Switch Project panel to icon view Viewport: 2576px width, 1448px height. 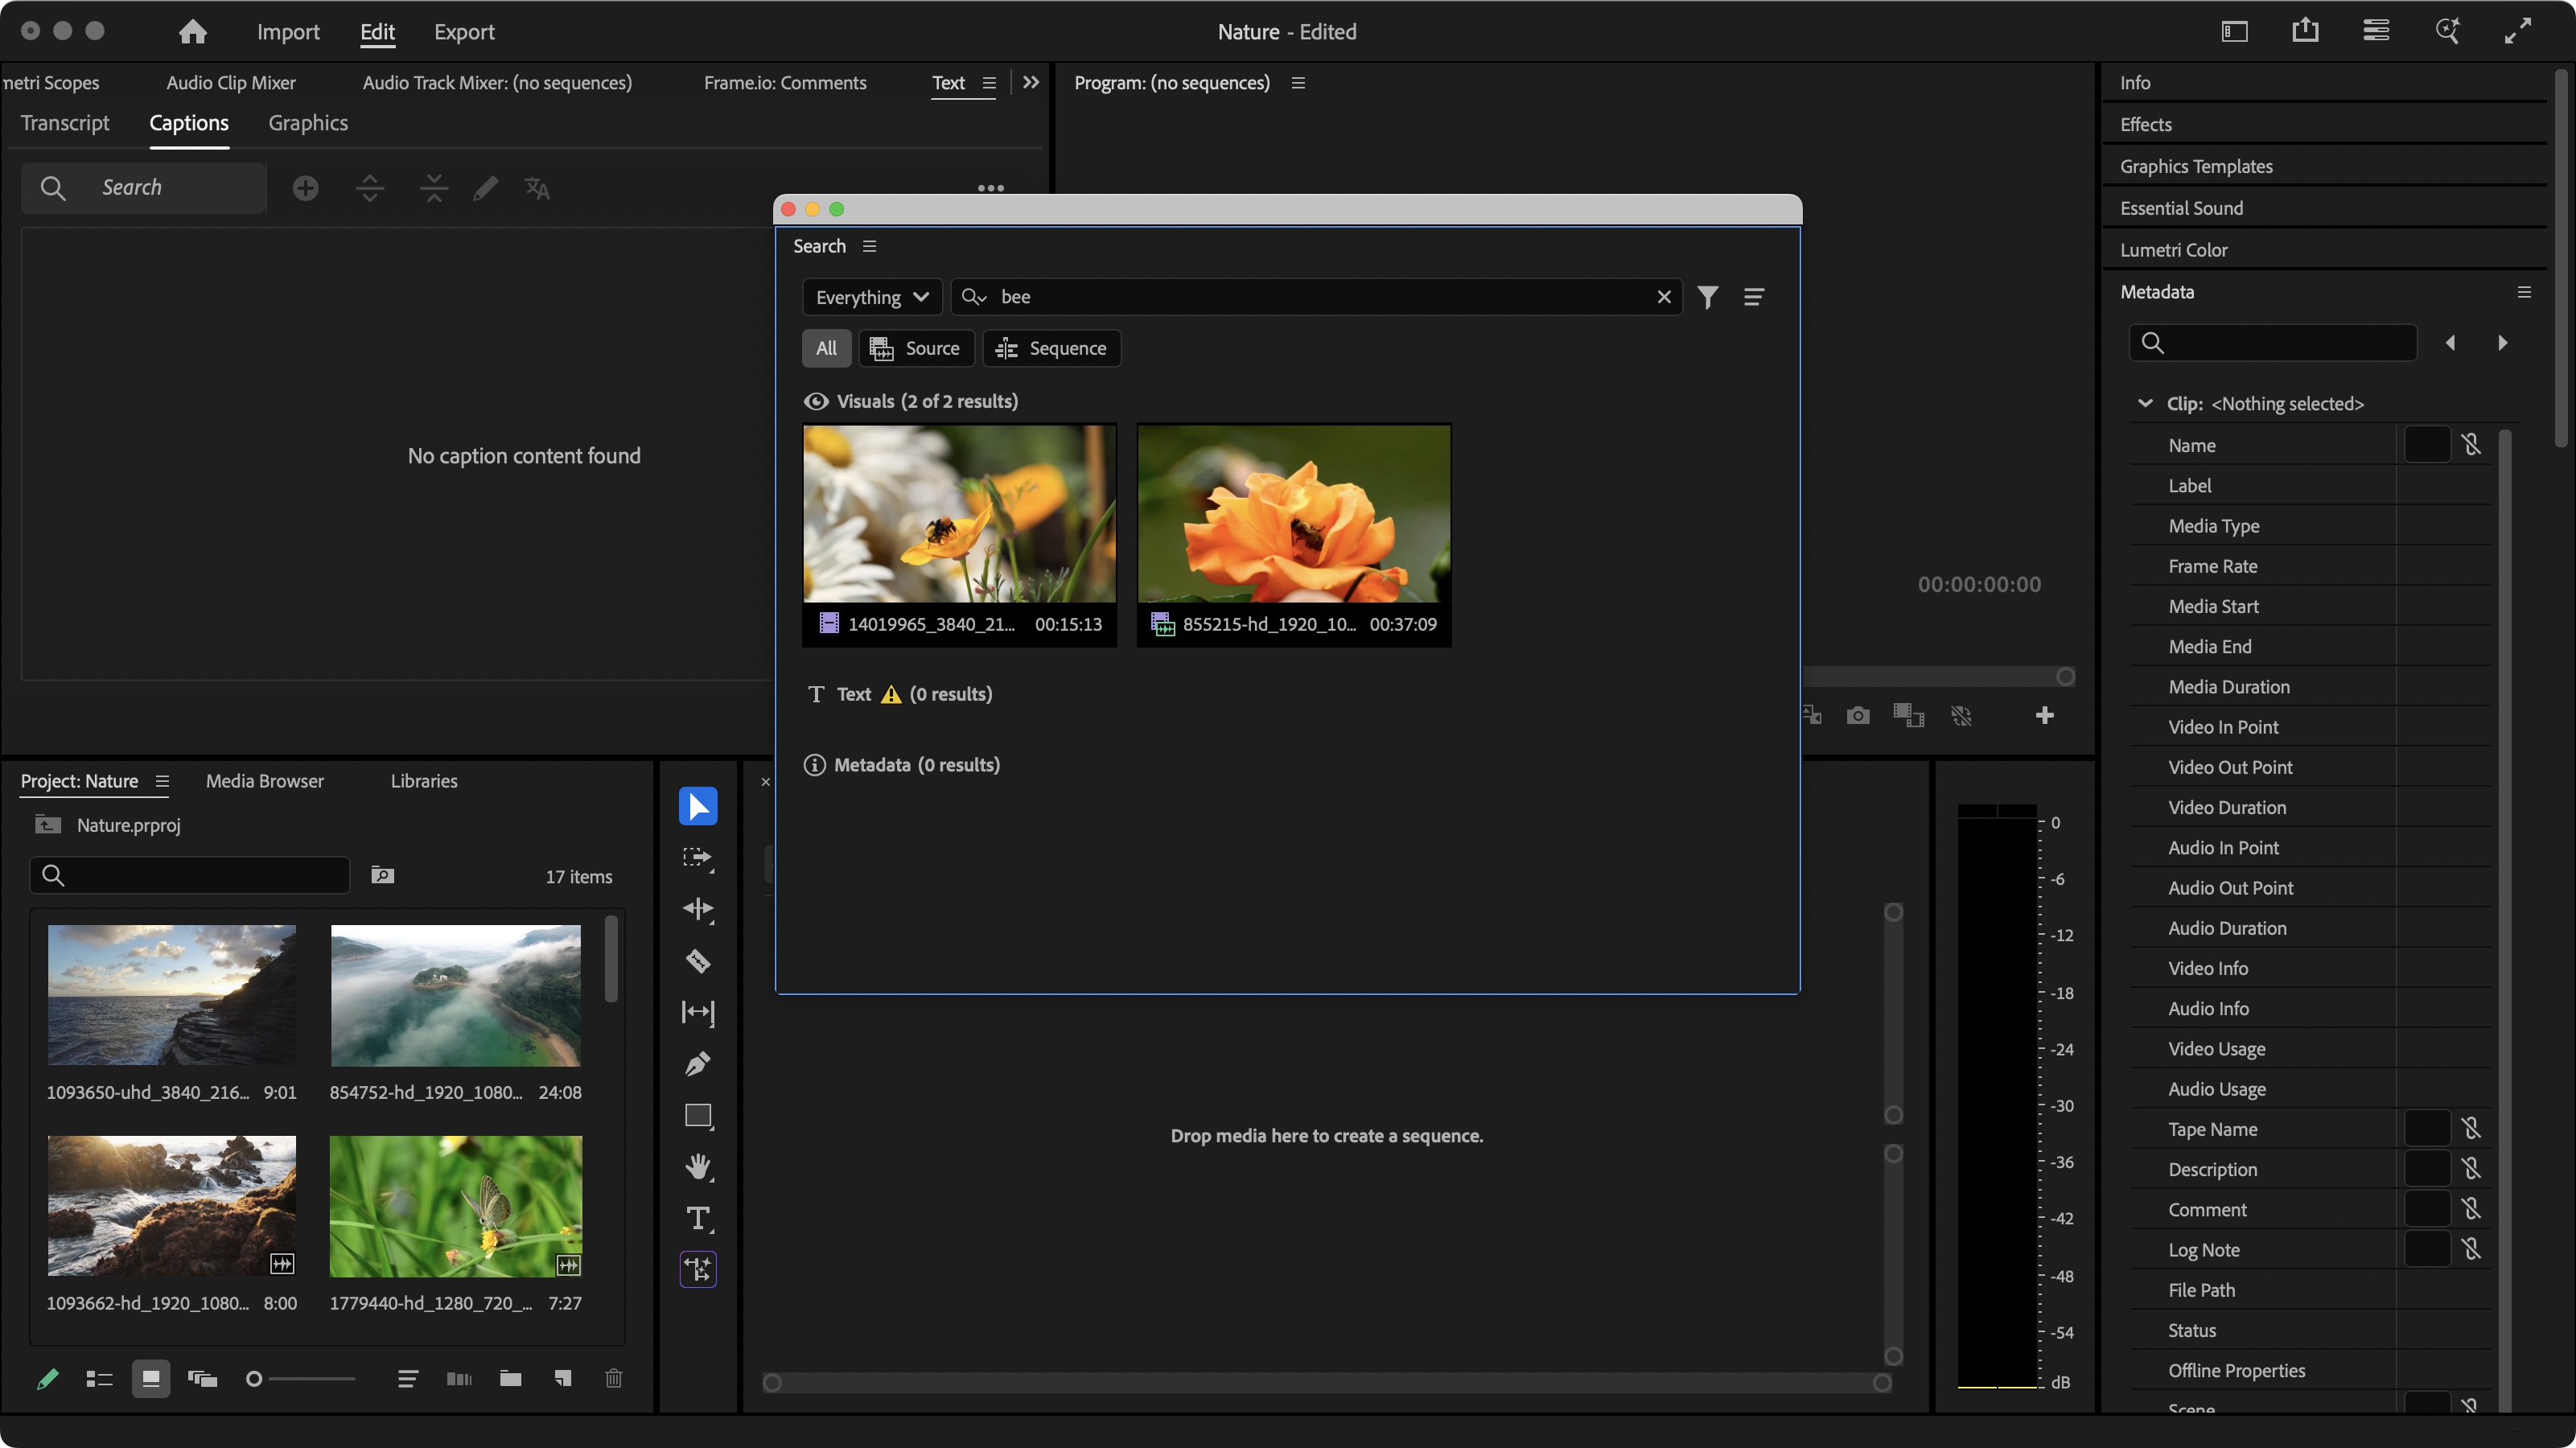pyautogui.click(x=151, y=1379)
